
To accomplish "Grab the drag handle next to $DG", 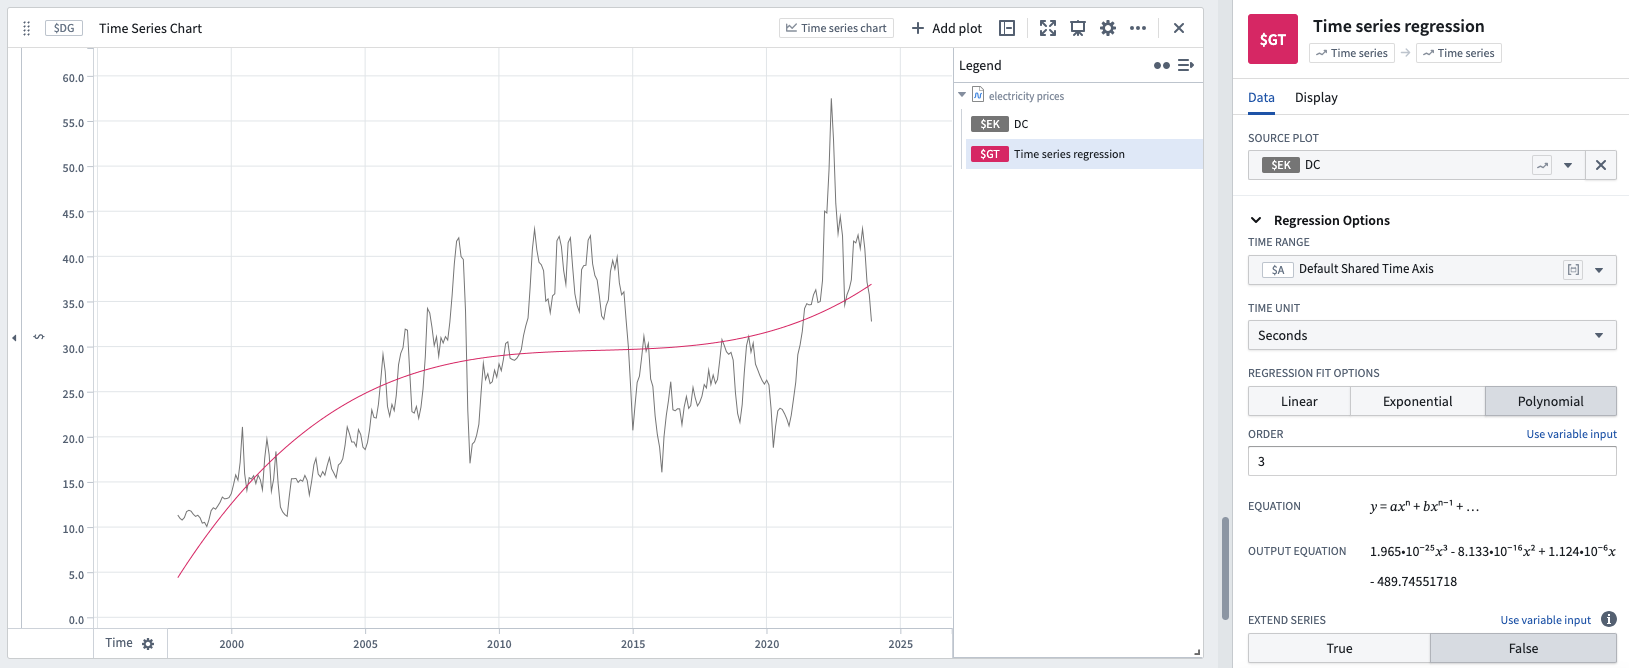I will click(x=27, y=28).
